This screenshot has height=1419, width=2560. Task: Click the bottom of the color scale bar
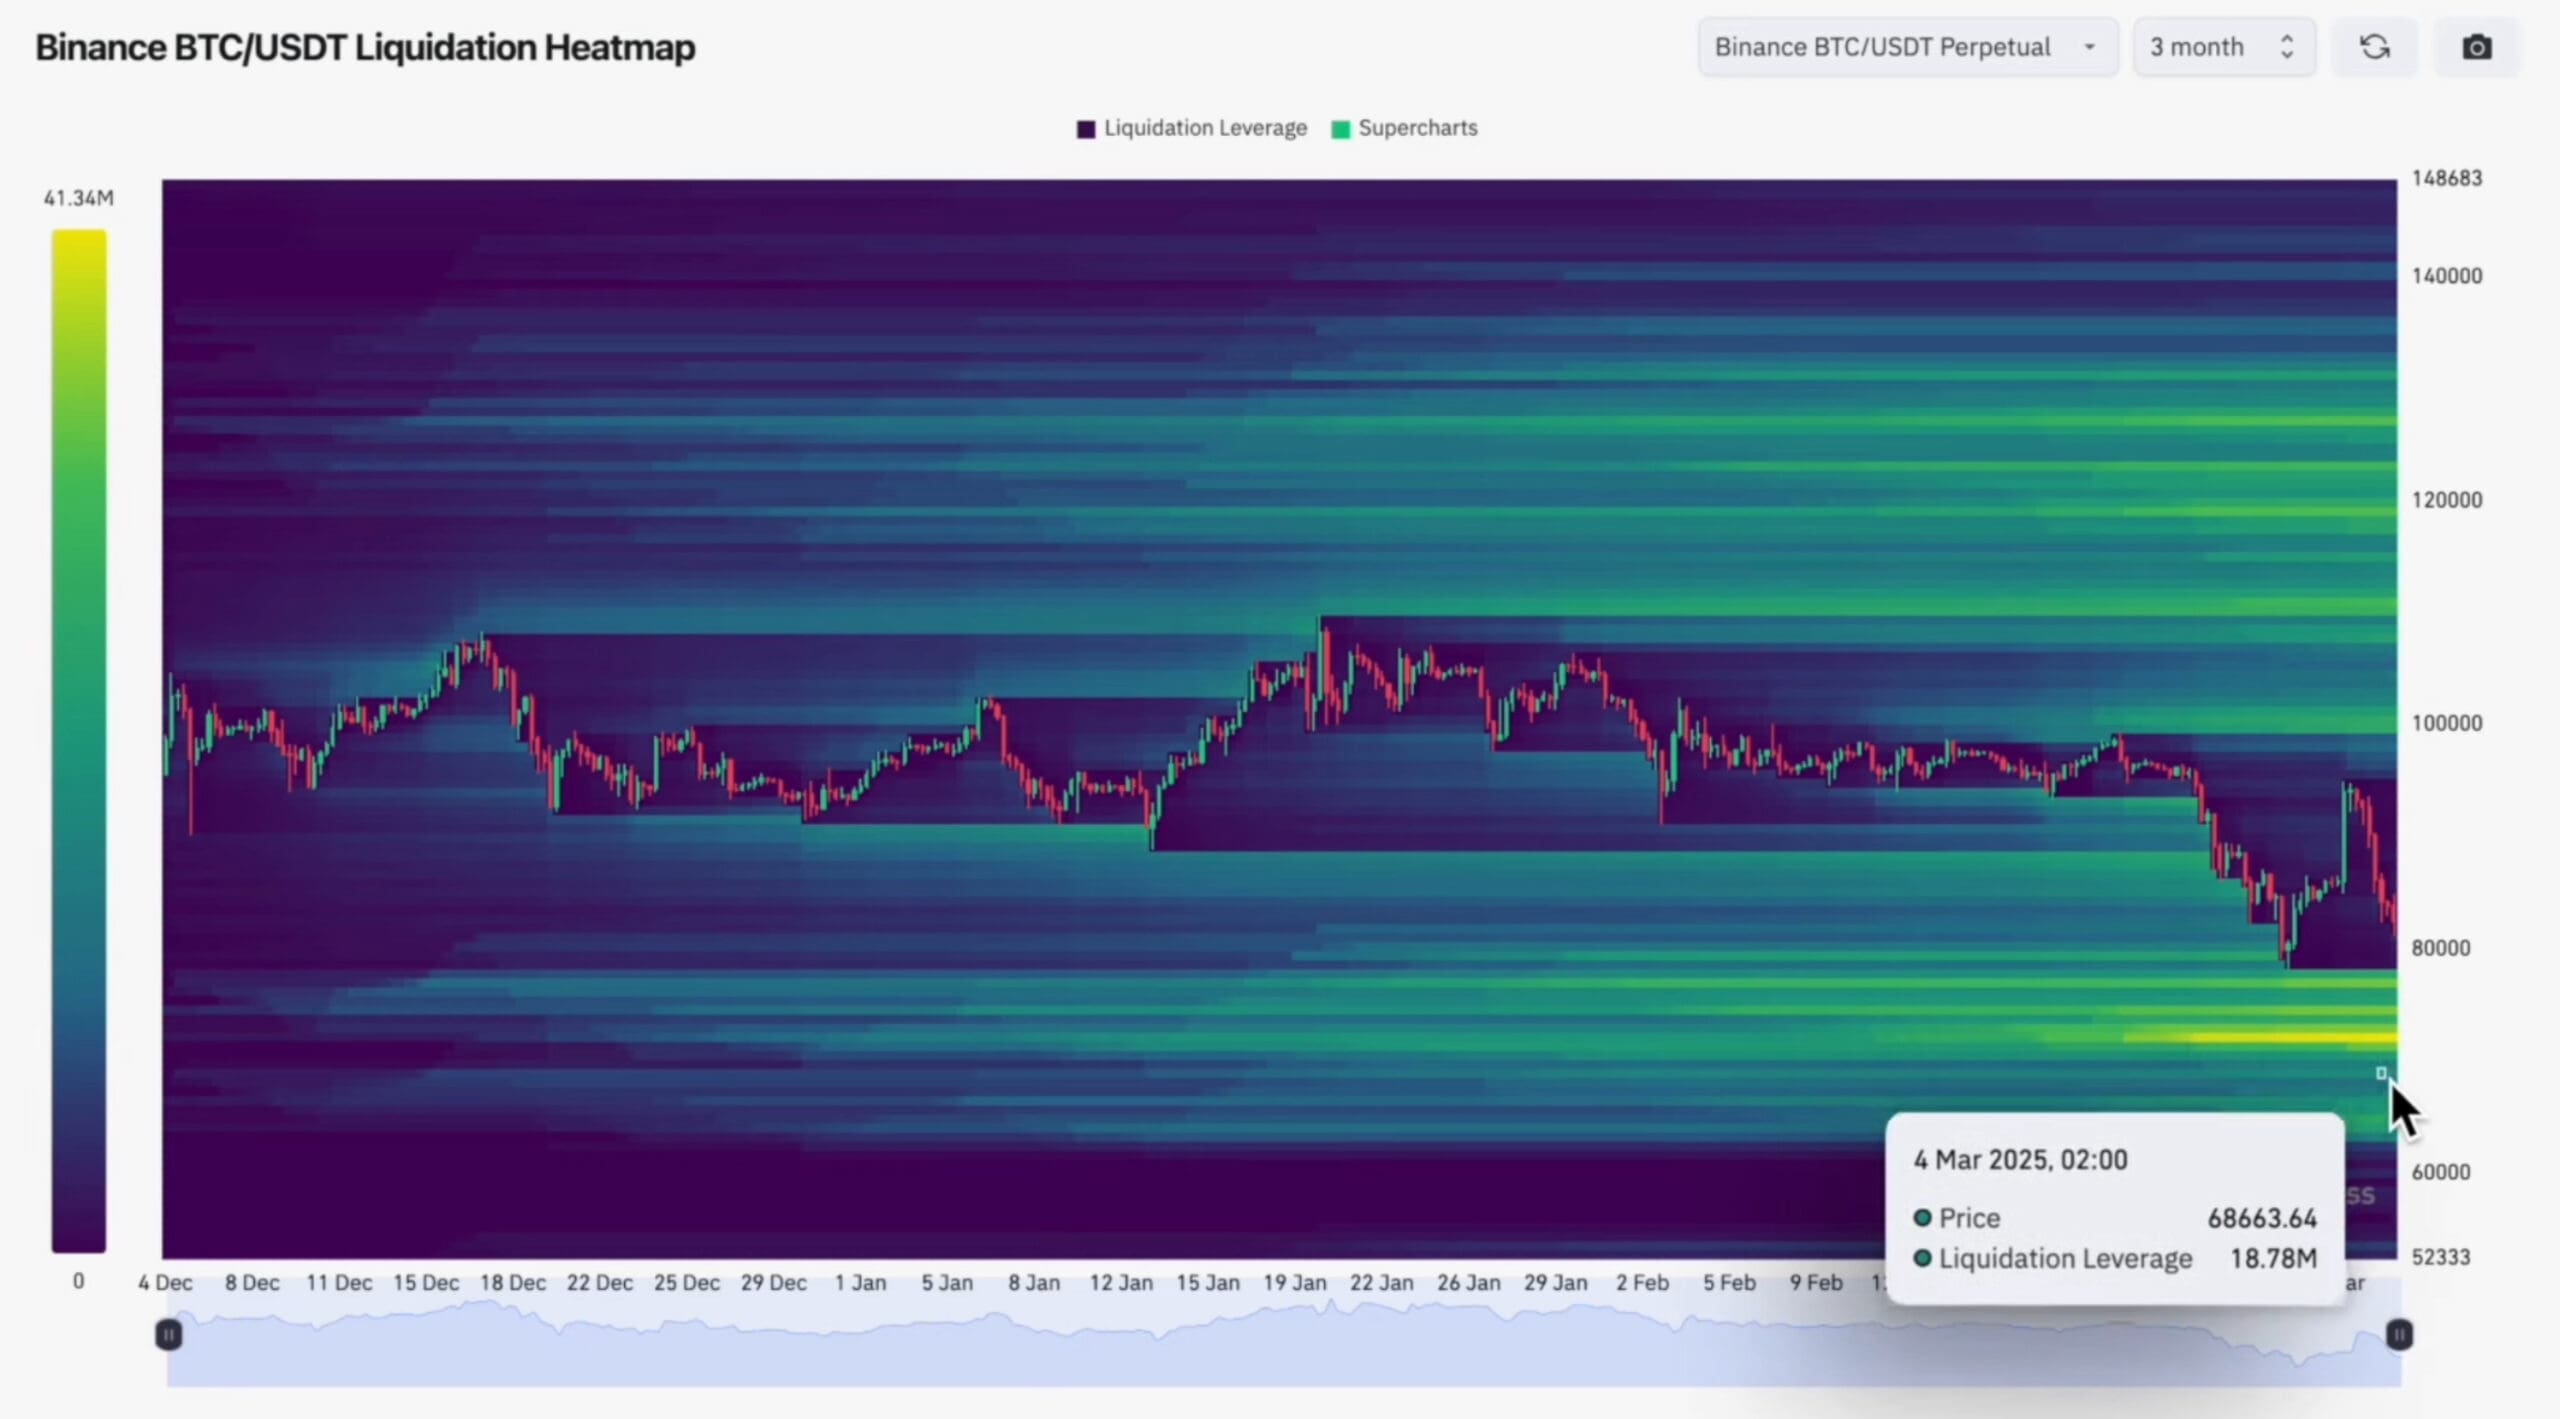[79, 1243]
